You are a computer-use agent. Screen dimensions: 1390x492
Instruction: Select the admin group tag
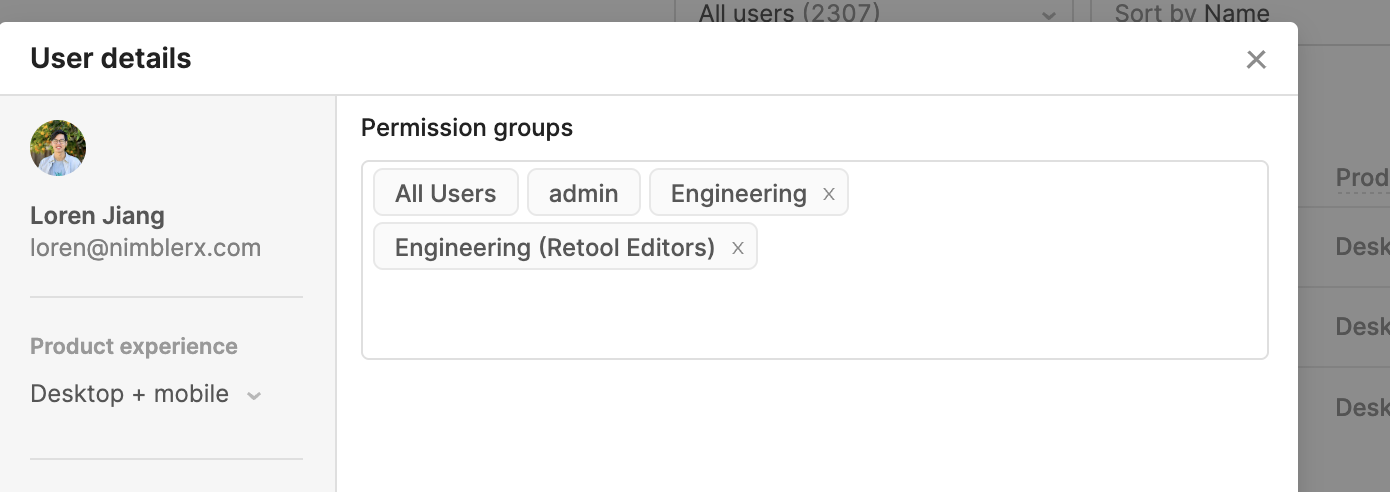click(583, 193)
